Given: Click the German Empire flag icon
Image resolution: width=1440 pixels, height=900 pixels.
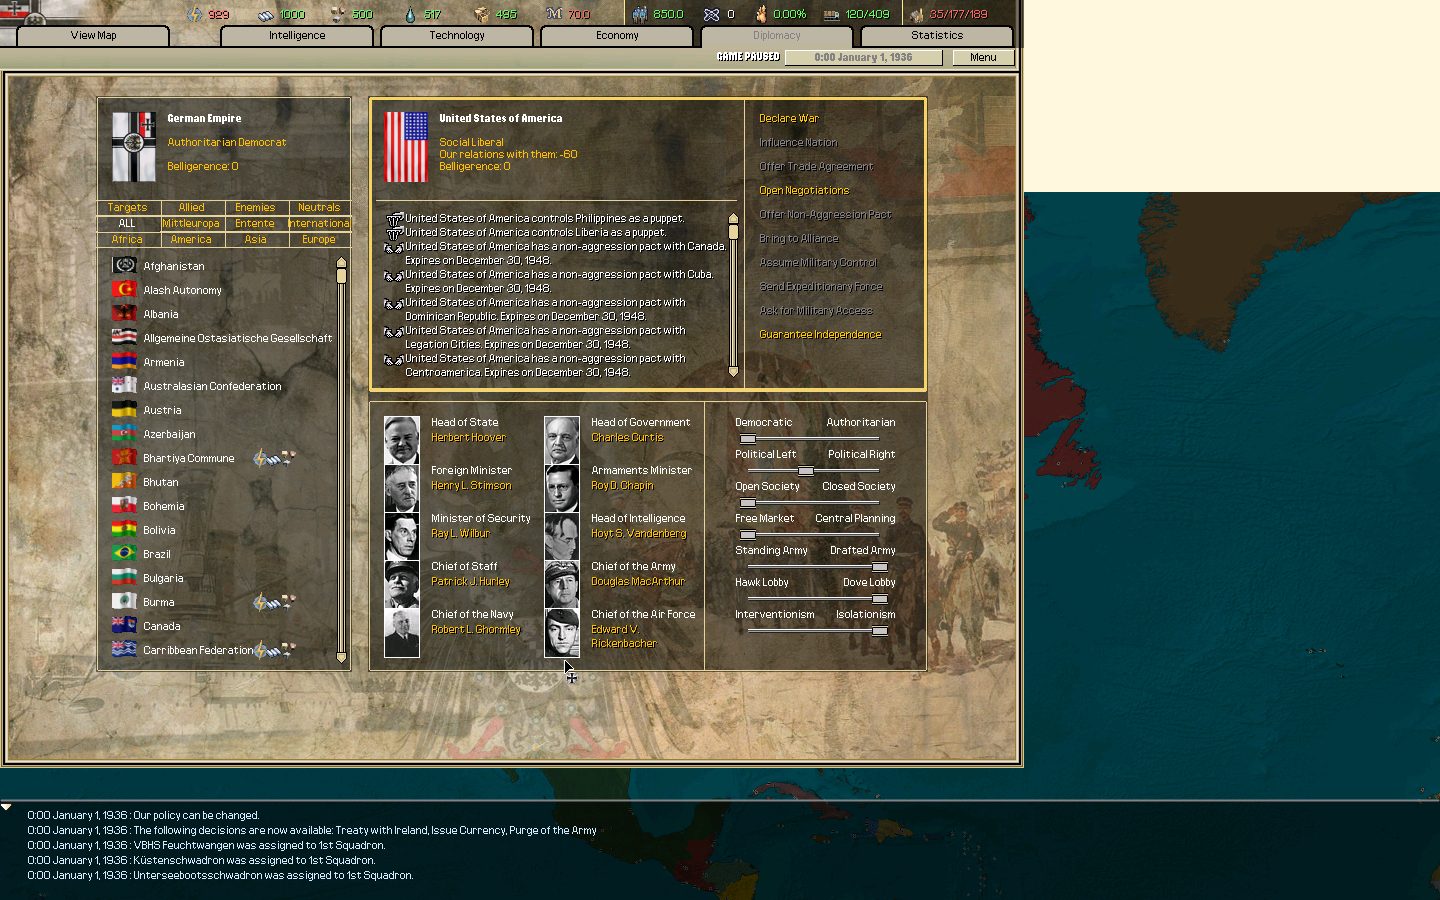Looking at the screenshot, I should click(134, 147).
